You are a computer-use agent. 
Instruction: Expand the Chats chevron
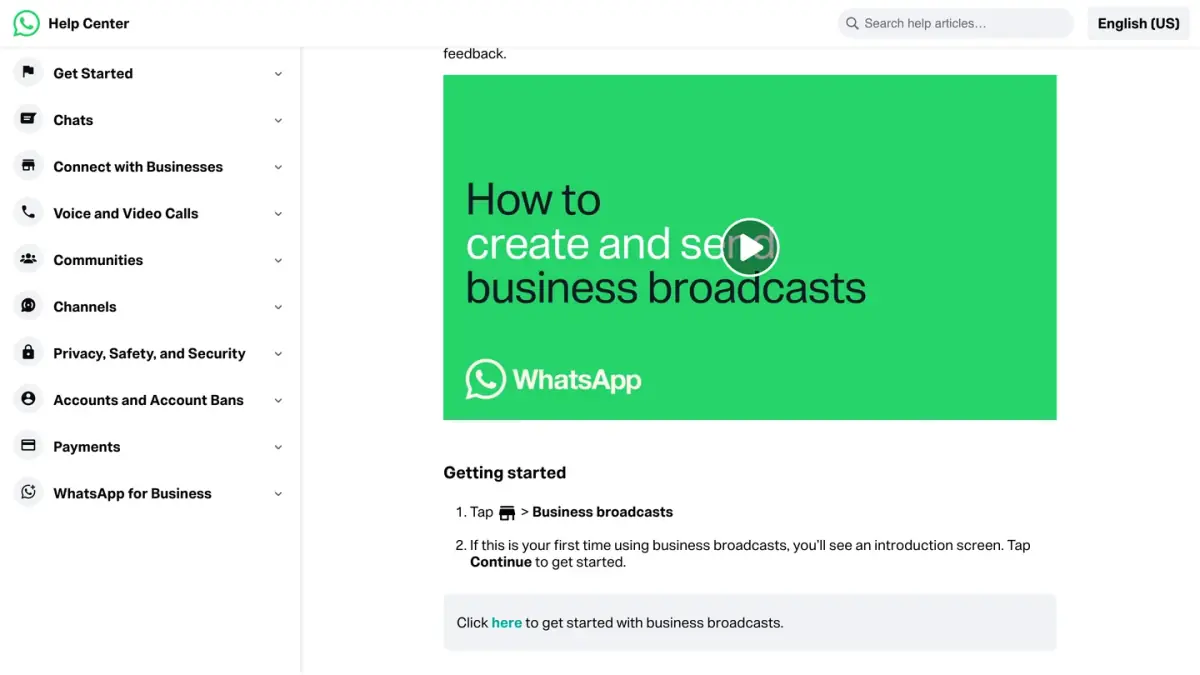click(278, 120)
